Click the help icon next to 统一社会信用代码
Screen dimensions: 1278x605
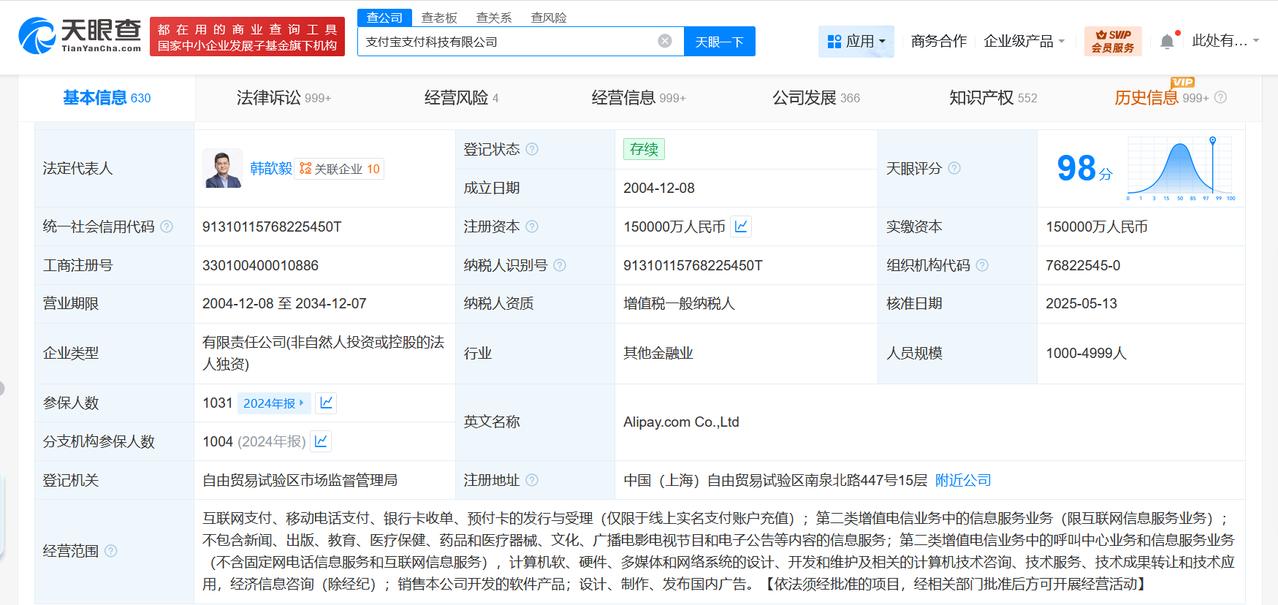pyautogui.click(x=166, y=227)
